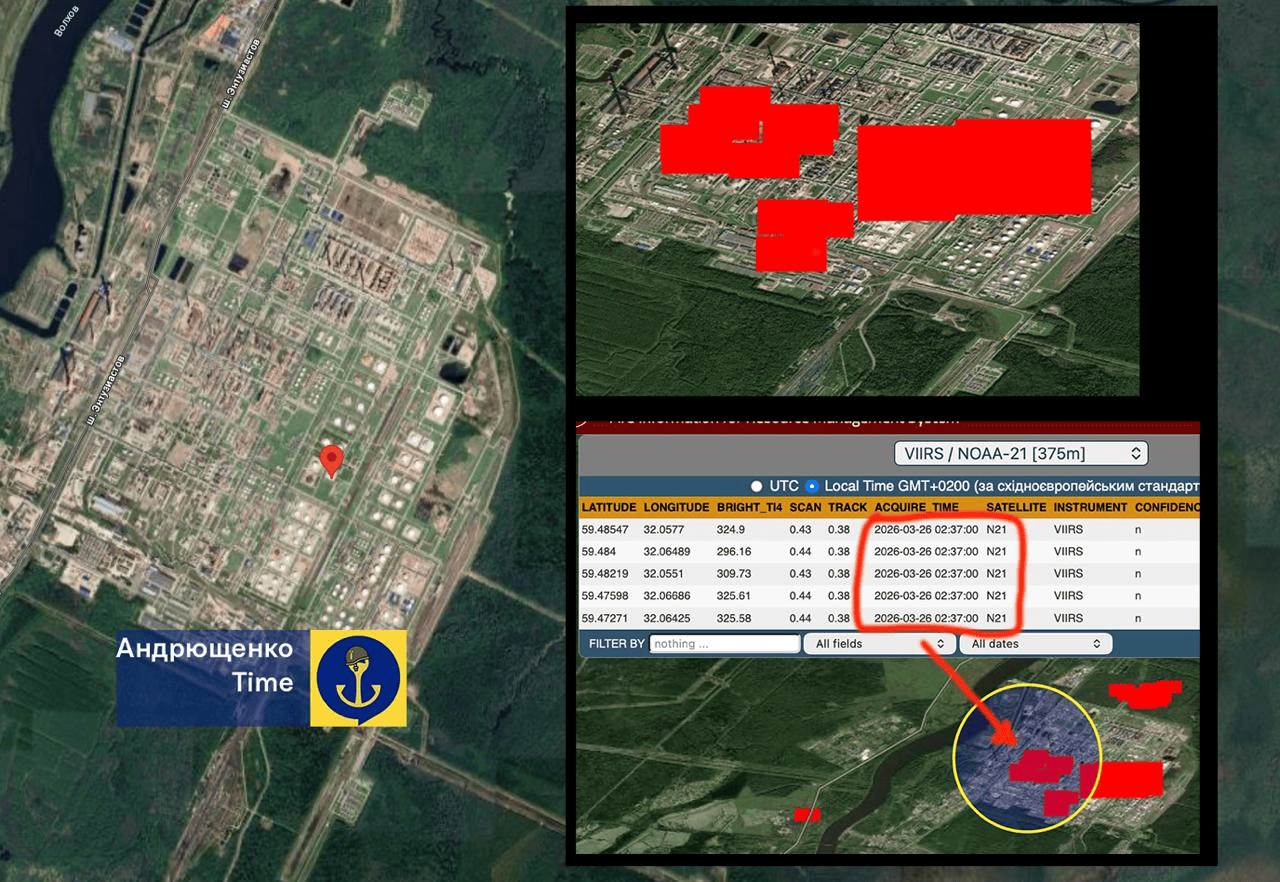Click the INSTRUMENT column header

tap(1090, 507)
